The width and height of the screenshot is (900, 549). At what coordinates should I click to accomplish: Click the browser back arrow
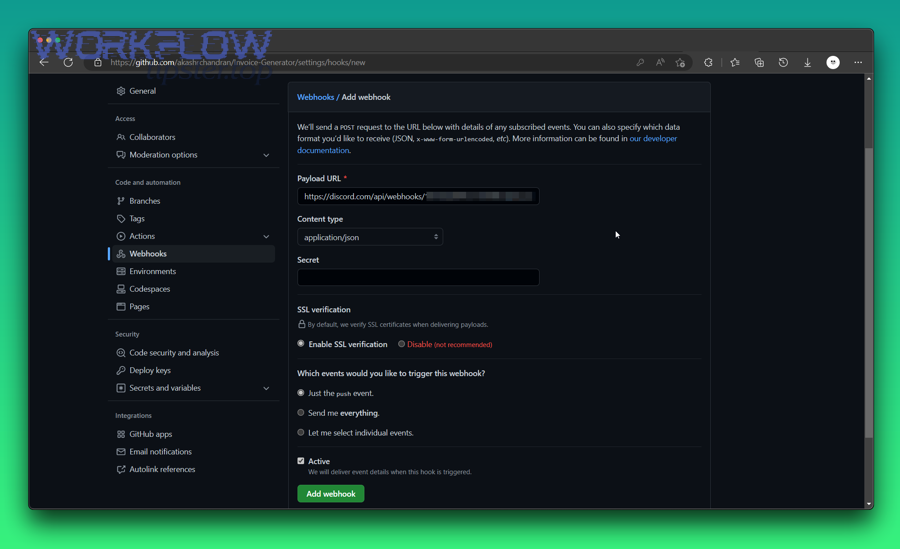point(44,62)
